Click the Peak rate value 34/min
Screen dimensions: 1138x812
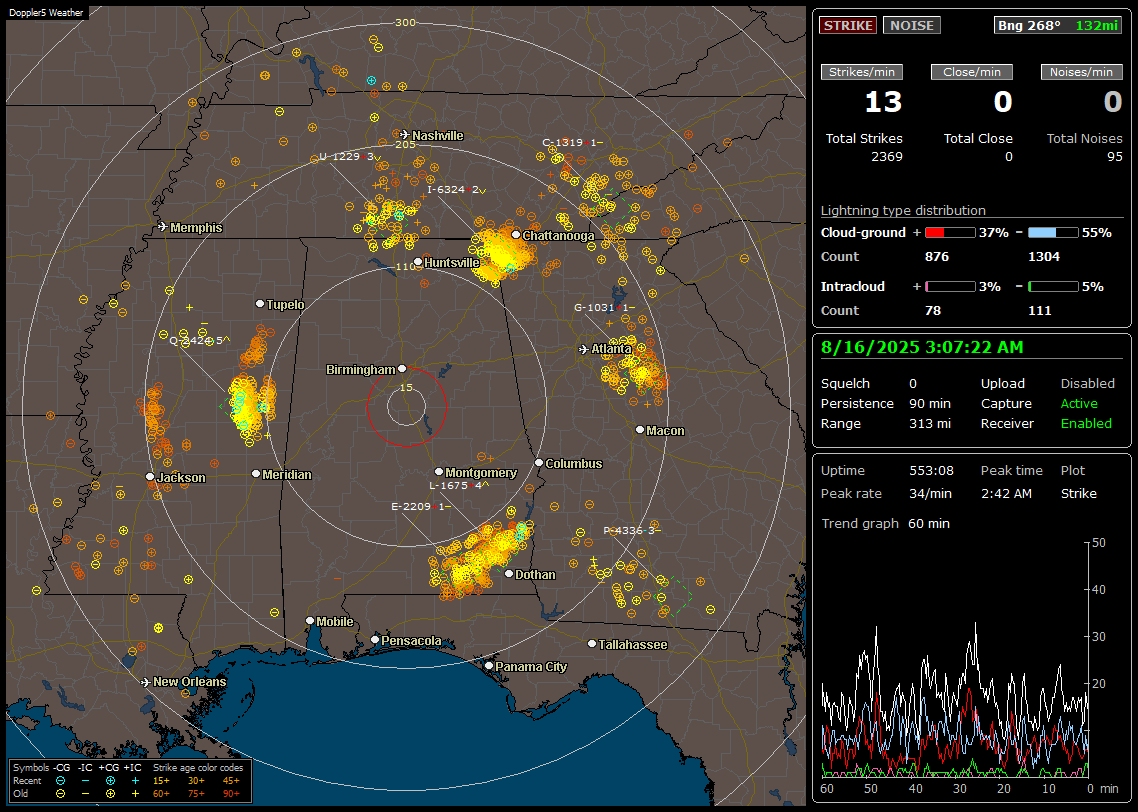(x=931, y=493)
